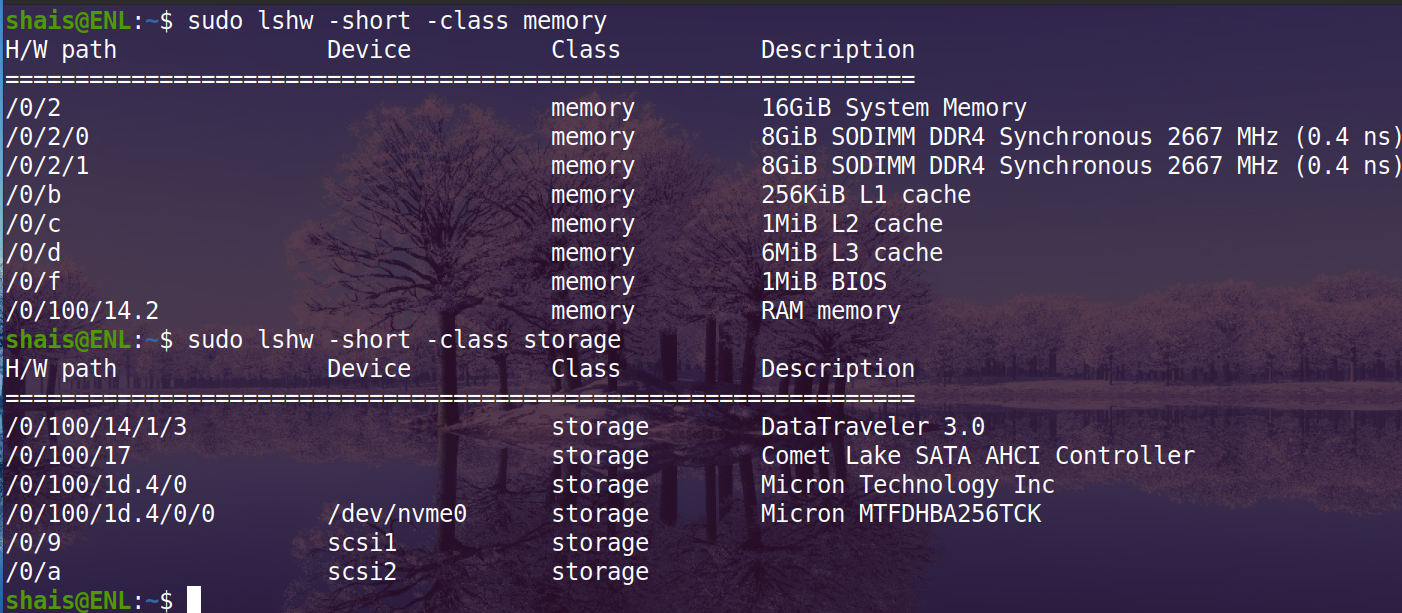Click the '256KiB L1 cache' entry
1402x613 pixels.
(x=865, y=195)
